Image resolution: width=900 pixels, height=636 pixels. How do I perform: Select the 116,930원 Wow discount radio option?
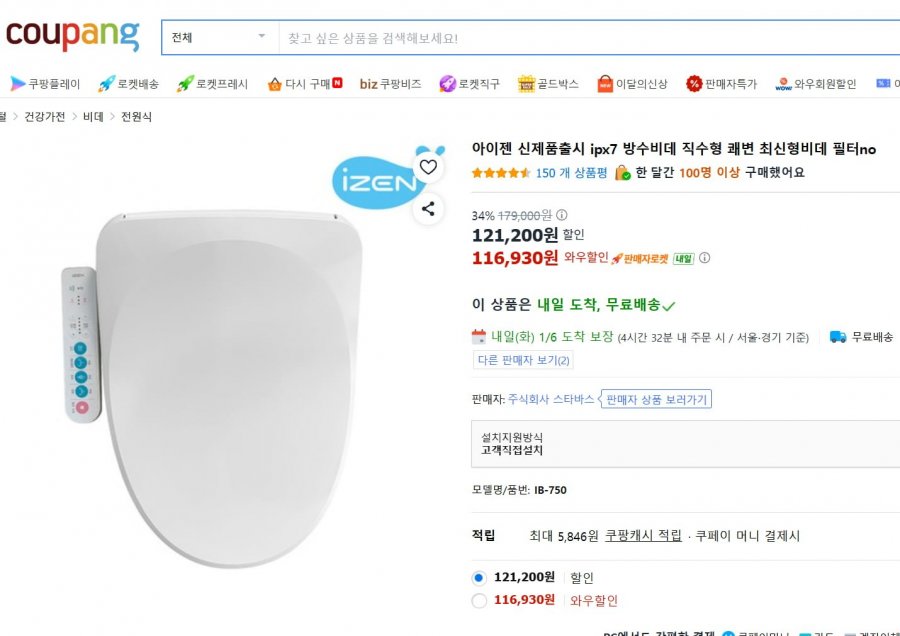coord(479,601)
